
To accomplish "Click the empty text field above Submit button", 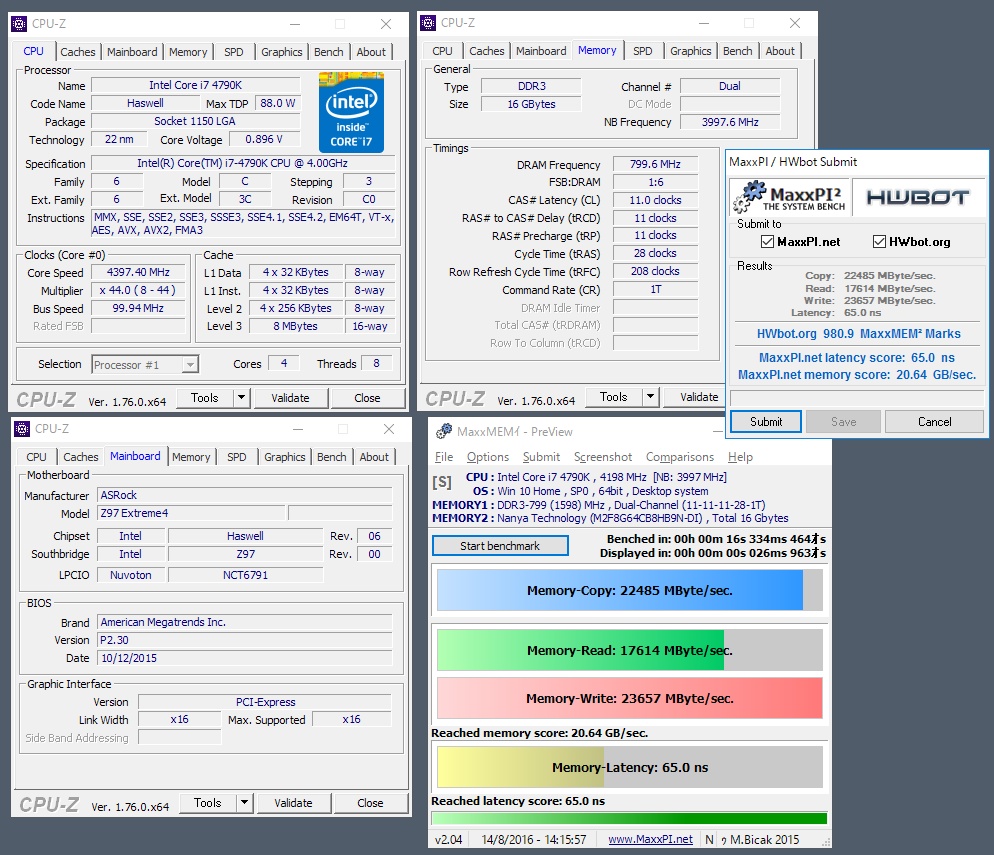I will coord(857,398).
